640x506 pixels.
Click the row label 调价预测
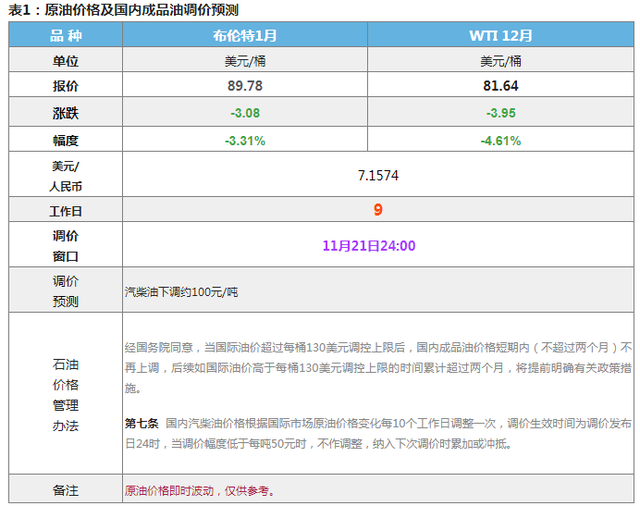pyautogui.click(x=65, y=291)
